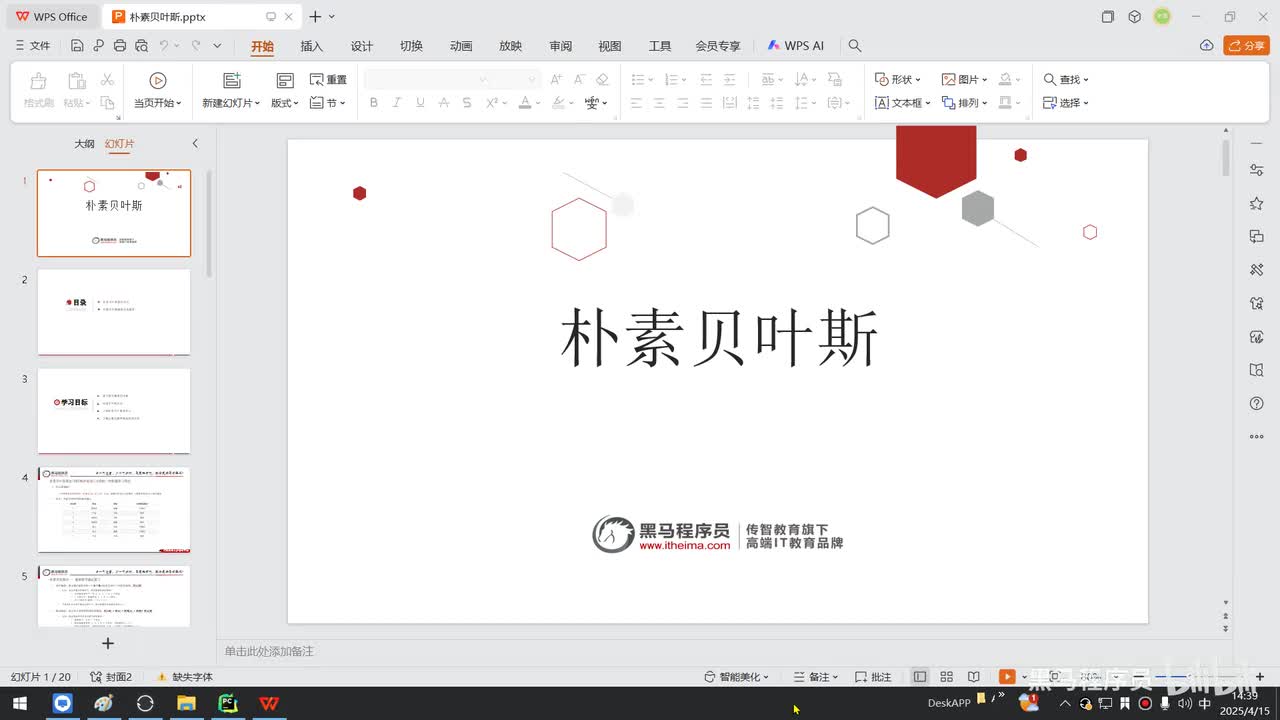Open PyCharm from the taskbar
This screenshot has width=1280, height=720.
coord(227,704)
